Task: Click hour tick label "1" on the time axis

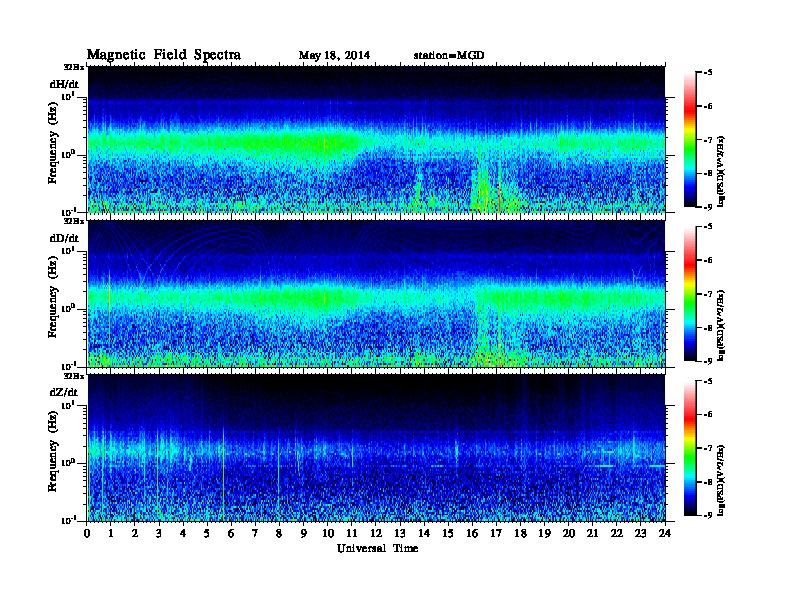Action: (x=111, y=533)
